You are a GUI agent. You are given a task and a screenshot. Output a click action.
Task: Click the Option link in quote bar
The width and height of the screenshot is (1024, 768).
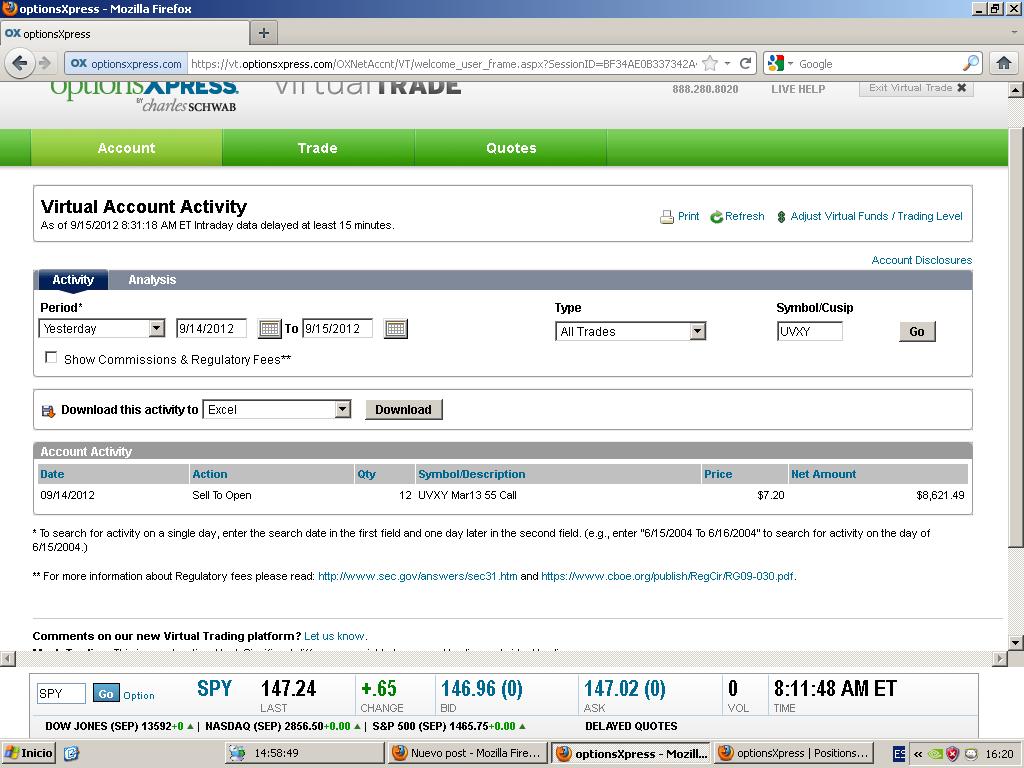click(139, 696)
